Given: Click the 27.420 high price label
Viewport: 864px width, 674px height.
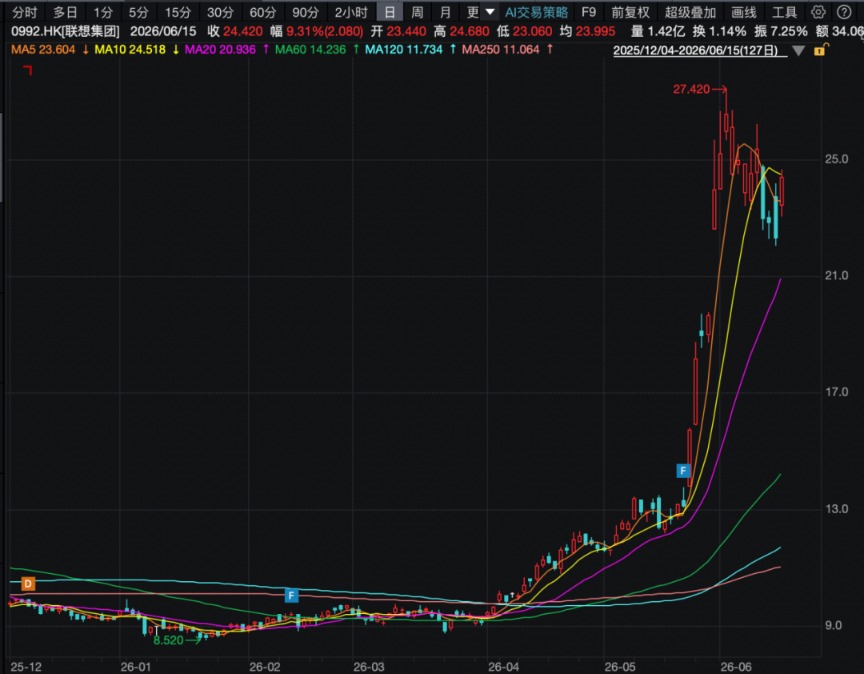Looking at the screenshot, I should [x=691, y=89].
